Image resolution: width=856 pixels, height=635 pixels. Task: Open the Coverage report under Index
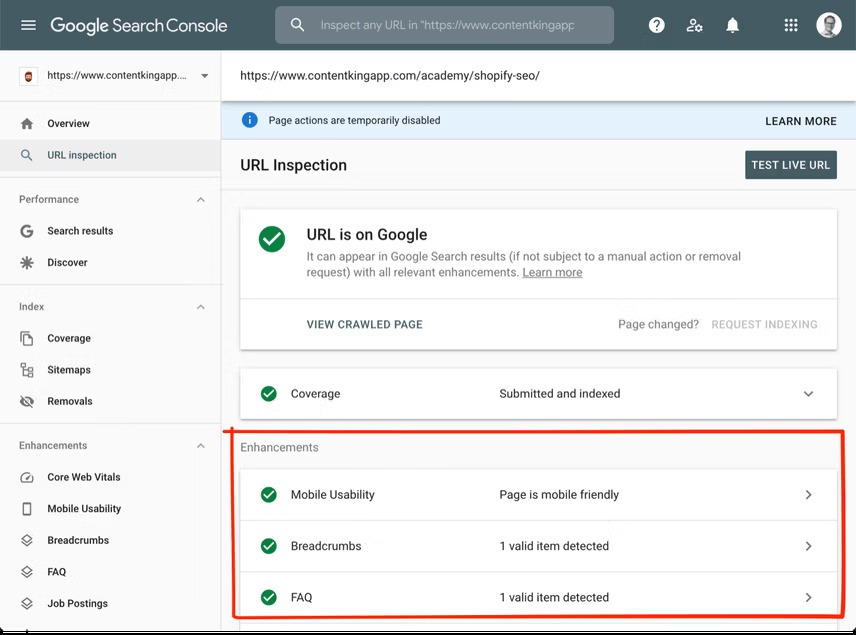pos(69,338)
